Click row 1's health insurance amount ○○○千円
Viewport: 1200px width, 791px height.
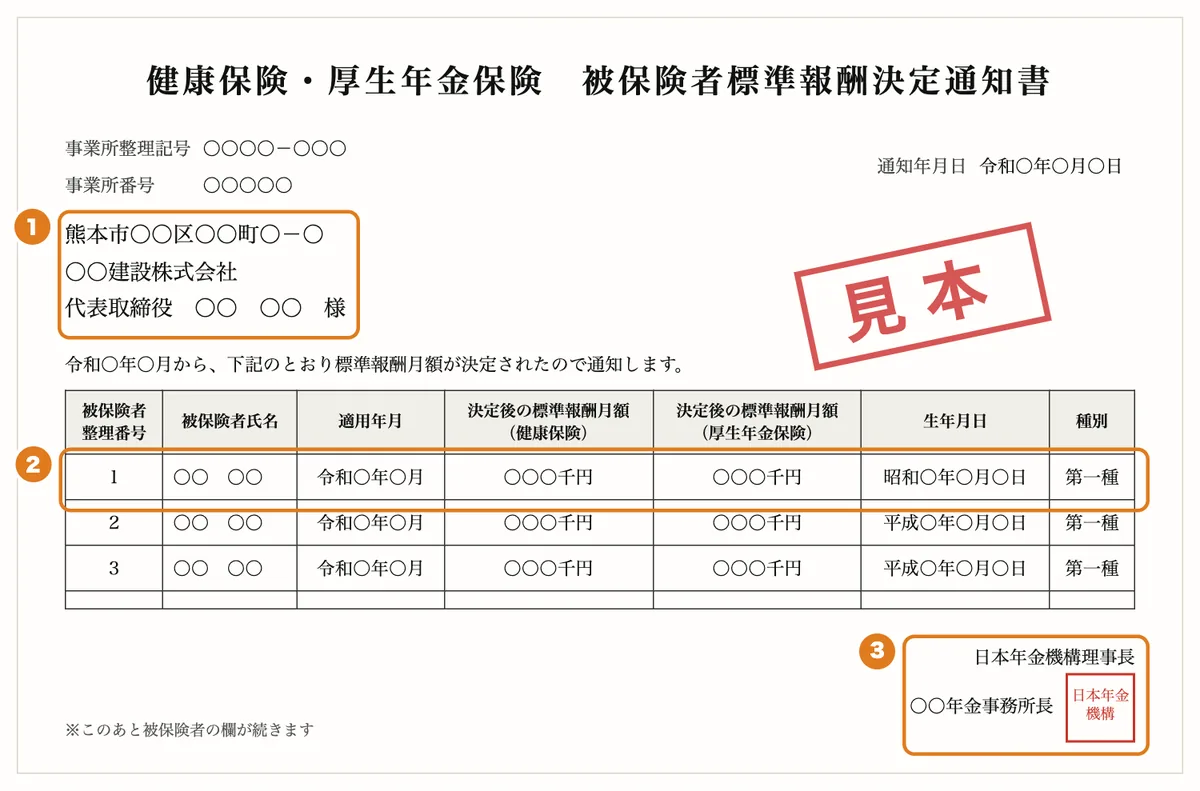548,477
